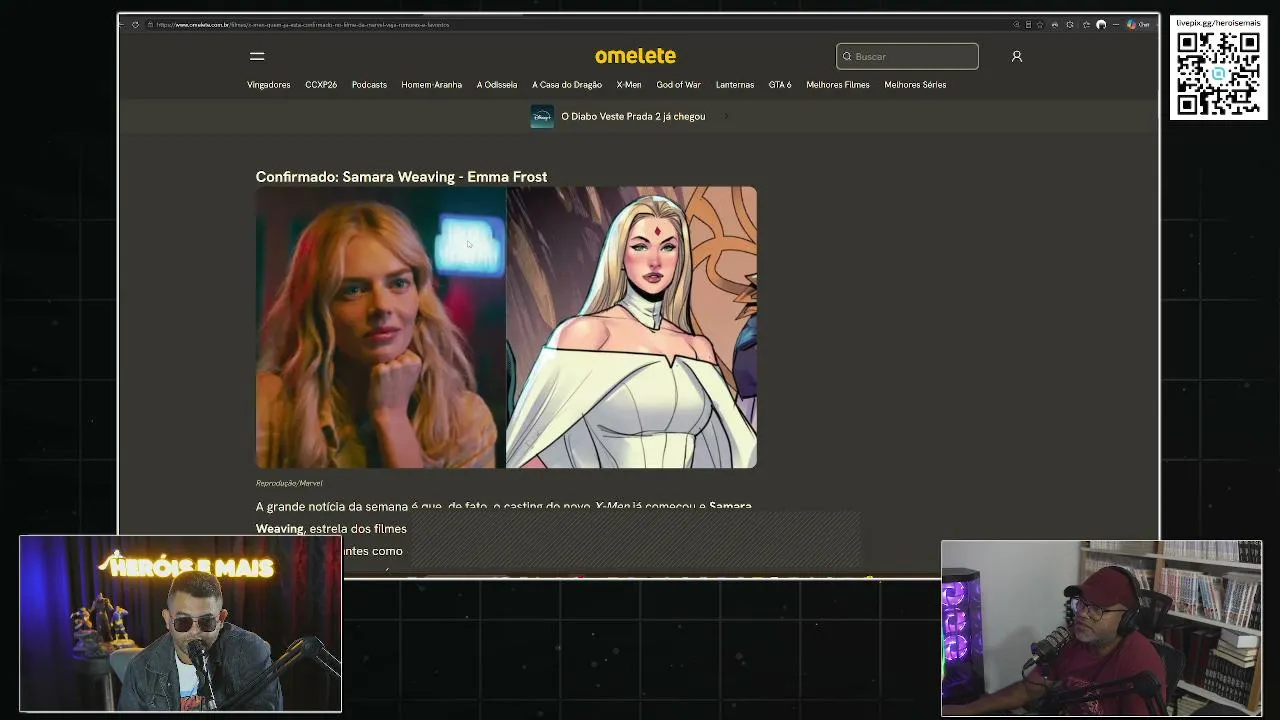Screen dimensions: 1280x720
Task: Click the livepix.gg/heroisemais text
Action: coord(1218,23)
